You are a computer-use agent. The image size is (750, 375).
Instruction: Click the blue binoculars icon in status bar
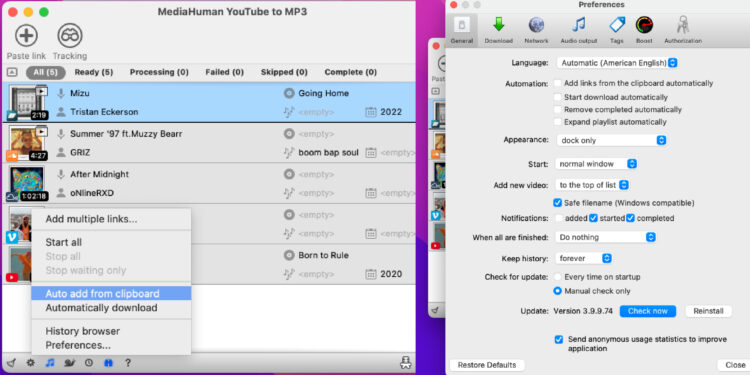(x=108, y=363)
